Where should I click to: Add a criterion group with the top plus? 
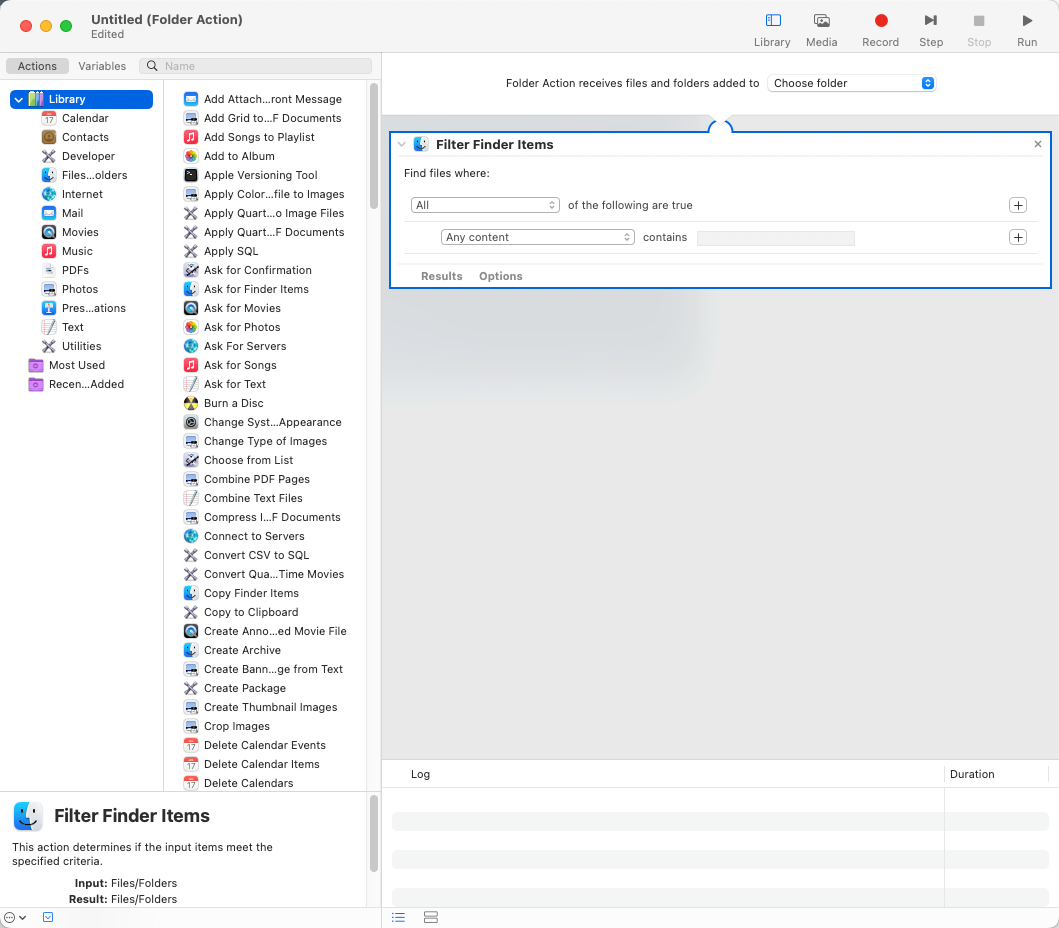[x=1018, y=205]
